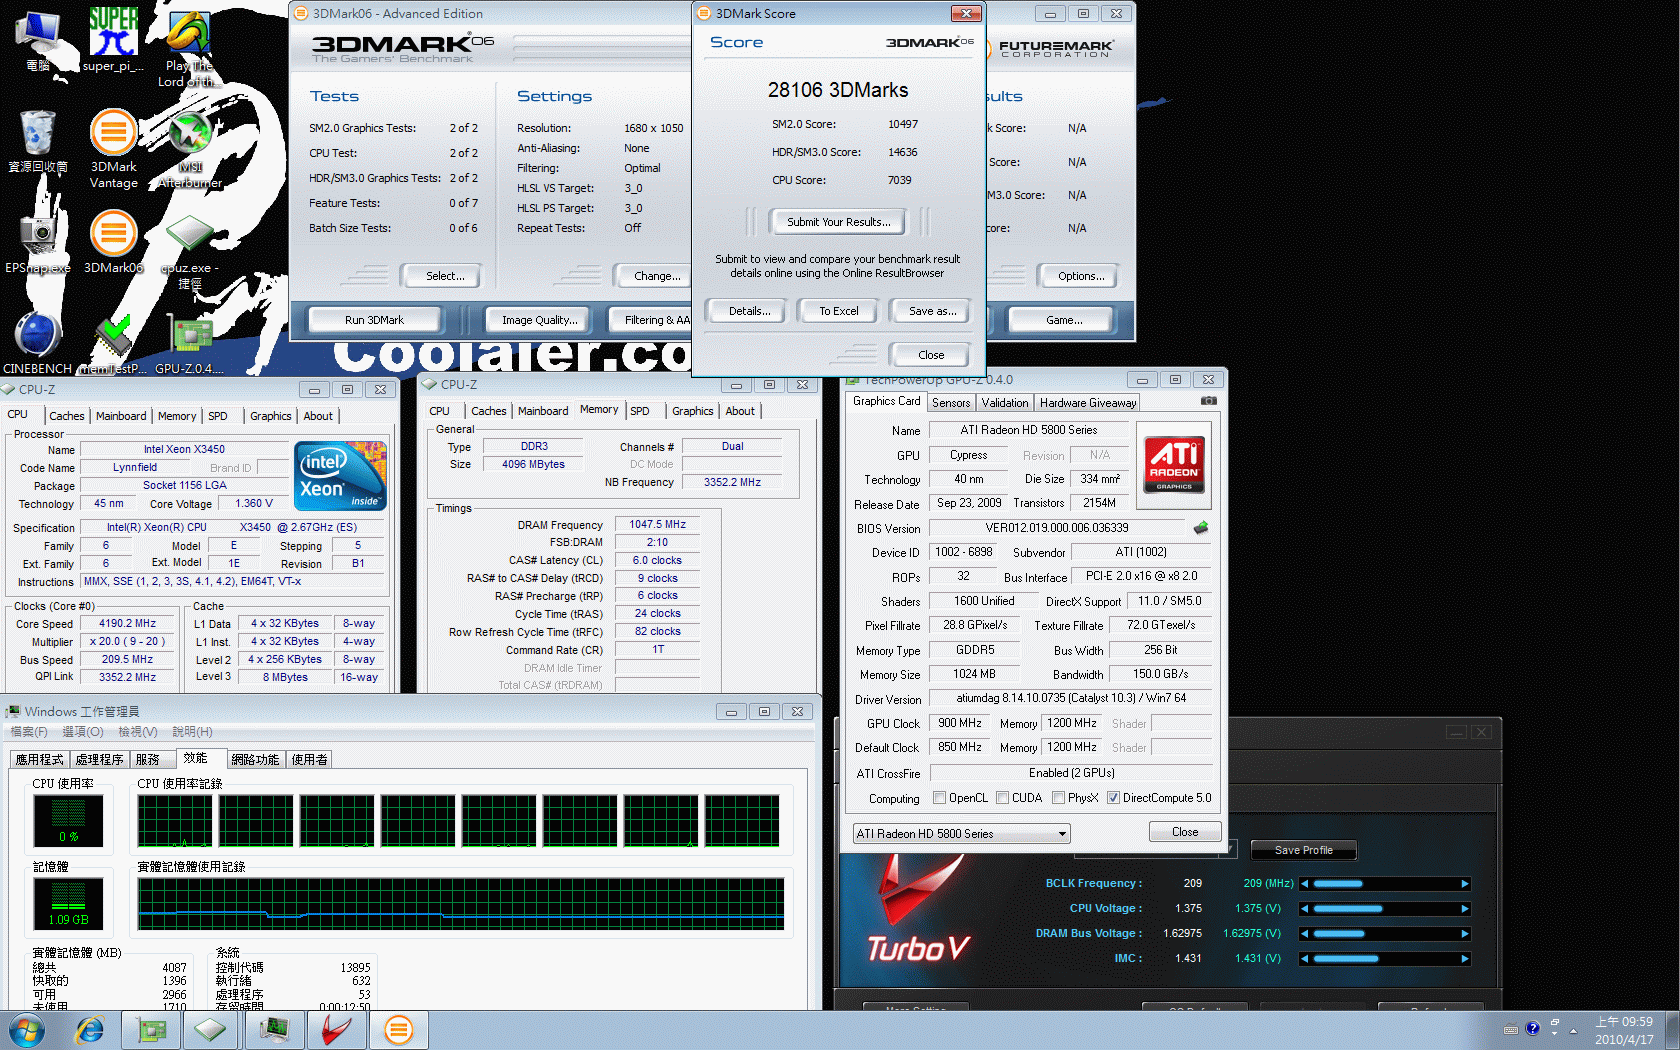Viewport: 1680px width, 1050px height.
Task: Enable the OpenCL checkbox in GPU-Z
Action: coord(939,798)
